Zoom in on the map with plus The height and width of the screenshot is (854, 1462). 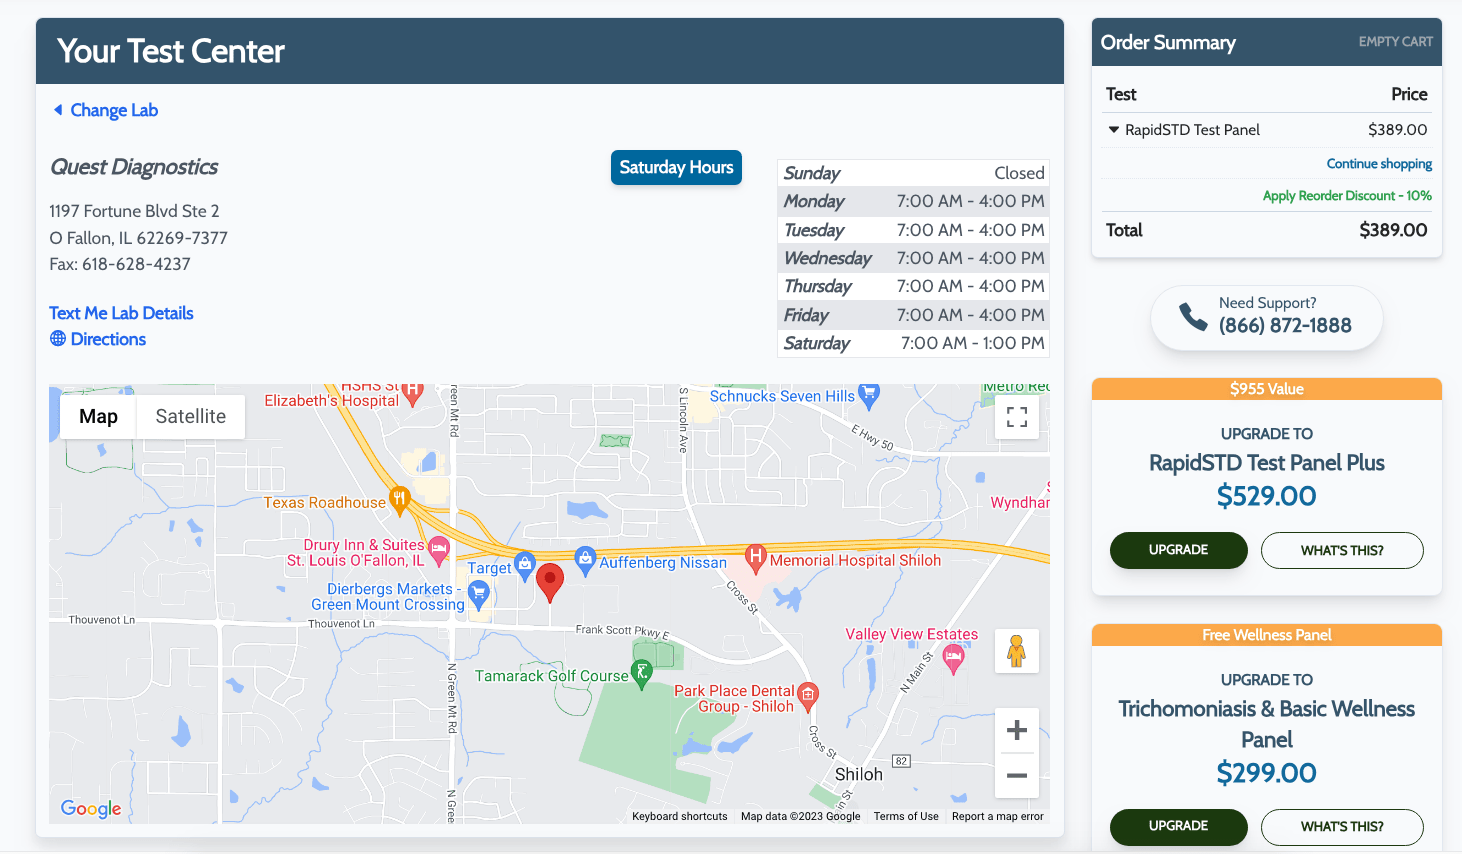point(1017,730)
